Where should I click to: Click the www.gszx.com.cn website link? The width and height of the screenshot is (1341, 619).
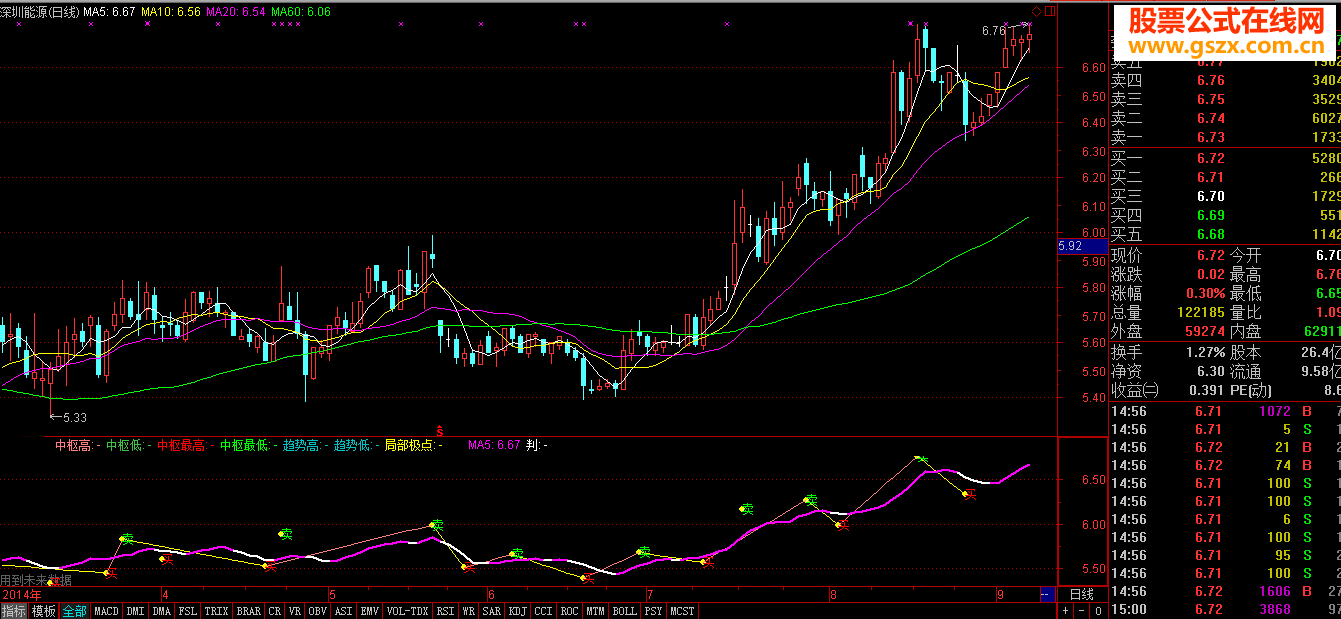point(1227,47)
